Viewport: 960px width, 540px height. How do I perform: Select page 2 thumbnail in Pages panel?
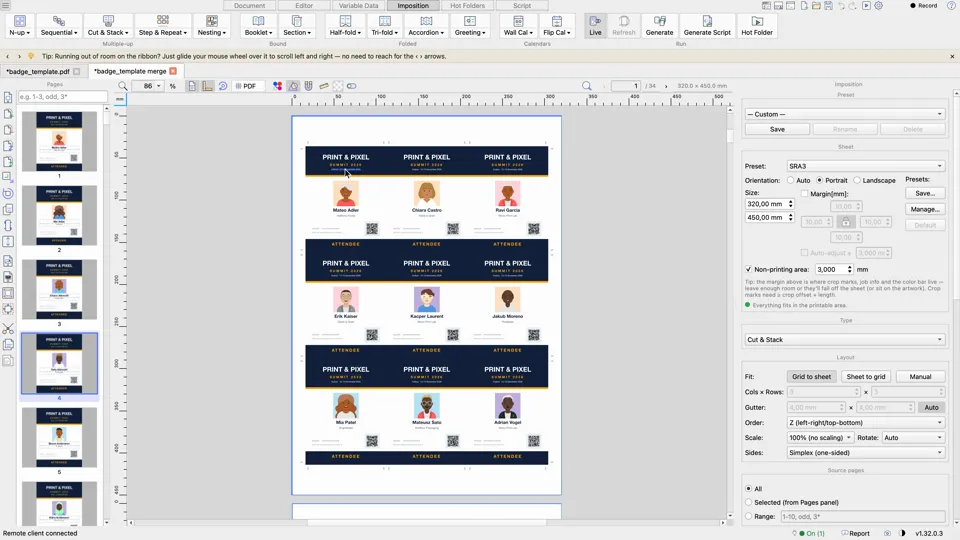pos(59,216)
